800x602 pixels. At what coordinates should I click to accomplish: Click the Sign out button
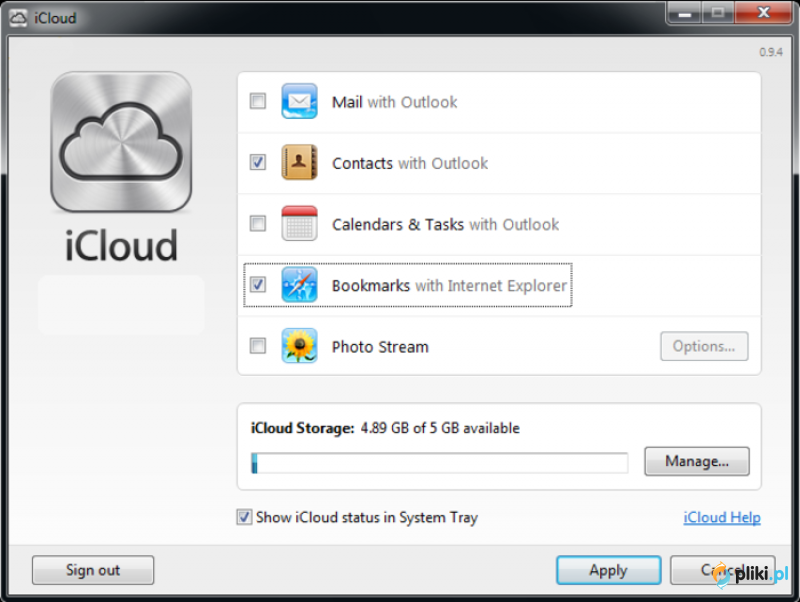point(93,570)
